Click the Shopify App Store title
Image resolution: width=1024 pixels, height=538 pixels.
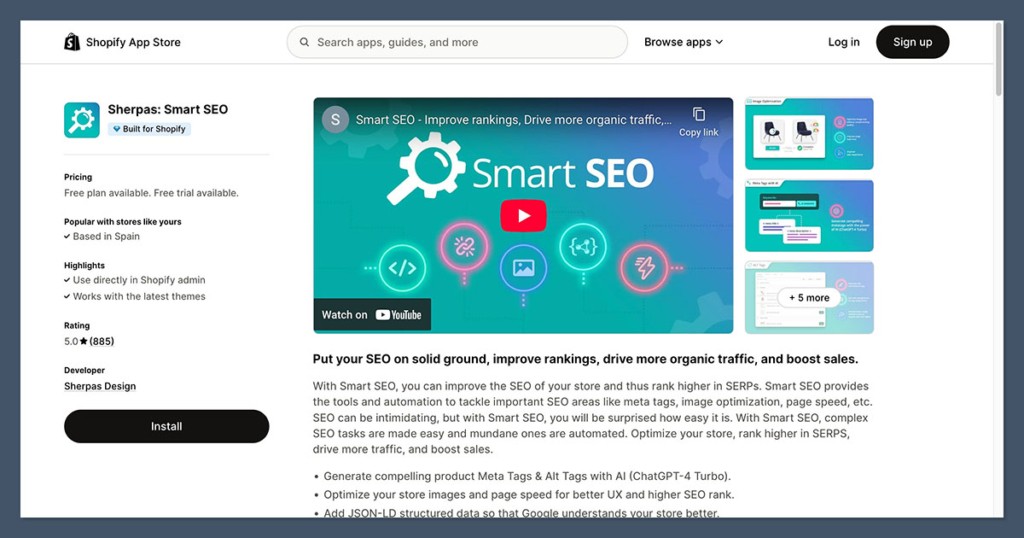click(x=133, y=42)
